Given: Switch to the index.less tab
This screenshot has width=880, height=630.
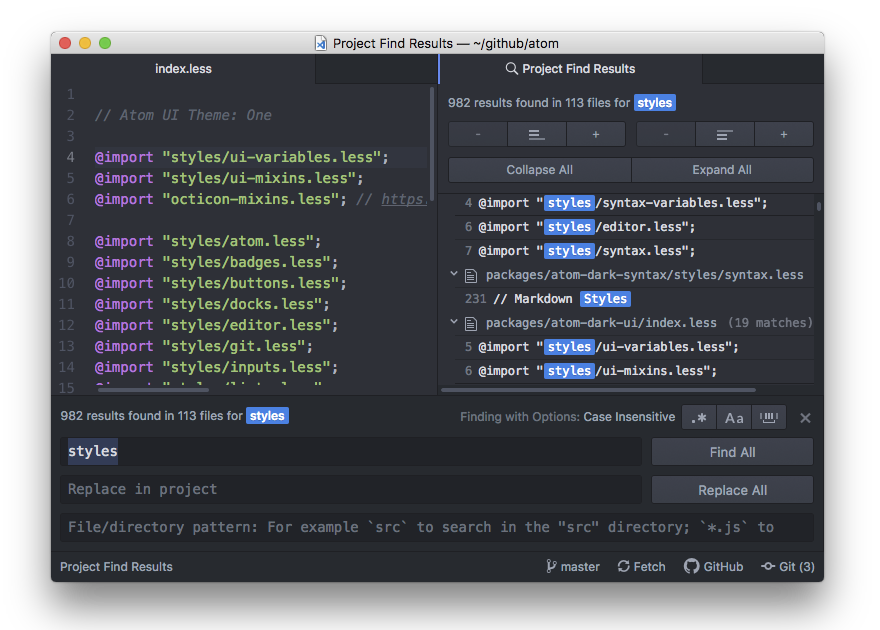Looking at the screenshot, I should [183, 69].
